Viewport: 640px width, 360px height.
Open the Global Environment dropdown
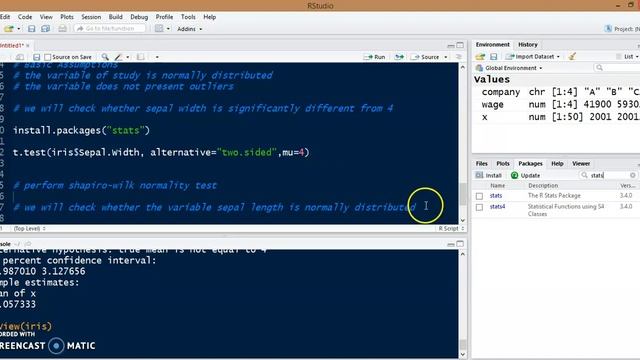[x=509, y=68]
